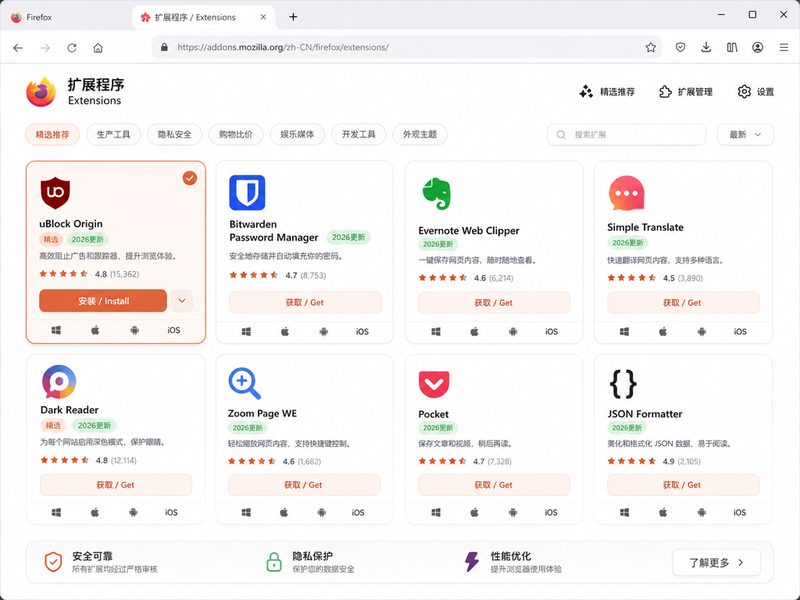This screenshot has height=600, width=800.
Task: Click the Windows platform icon under uBlock Origin
Action: 56,330
